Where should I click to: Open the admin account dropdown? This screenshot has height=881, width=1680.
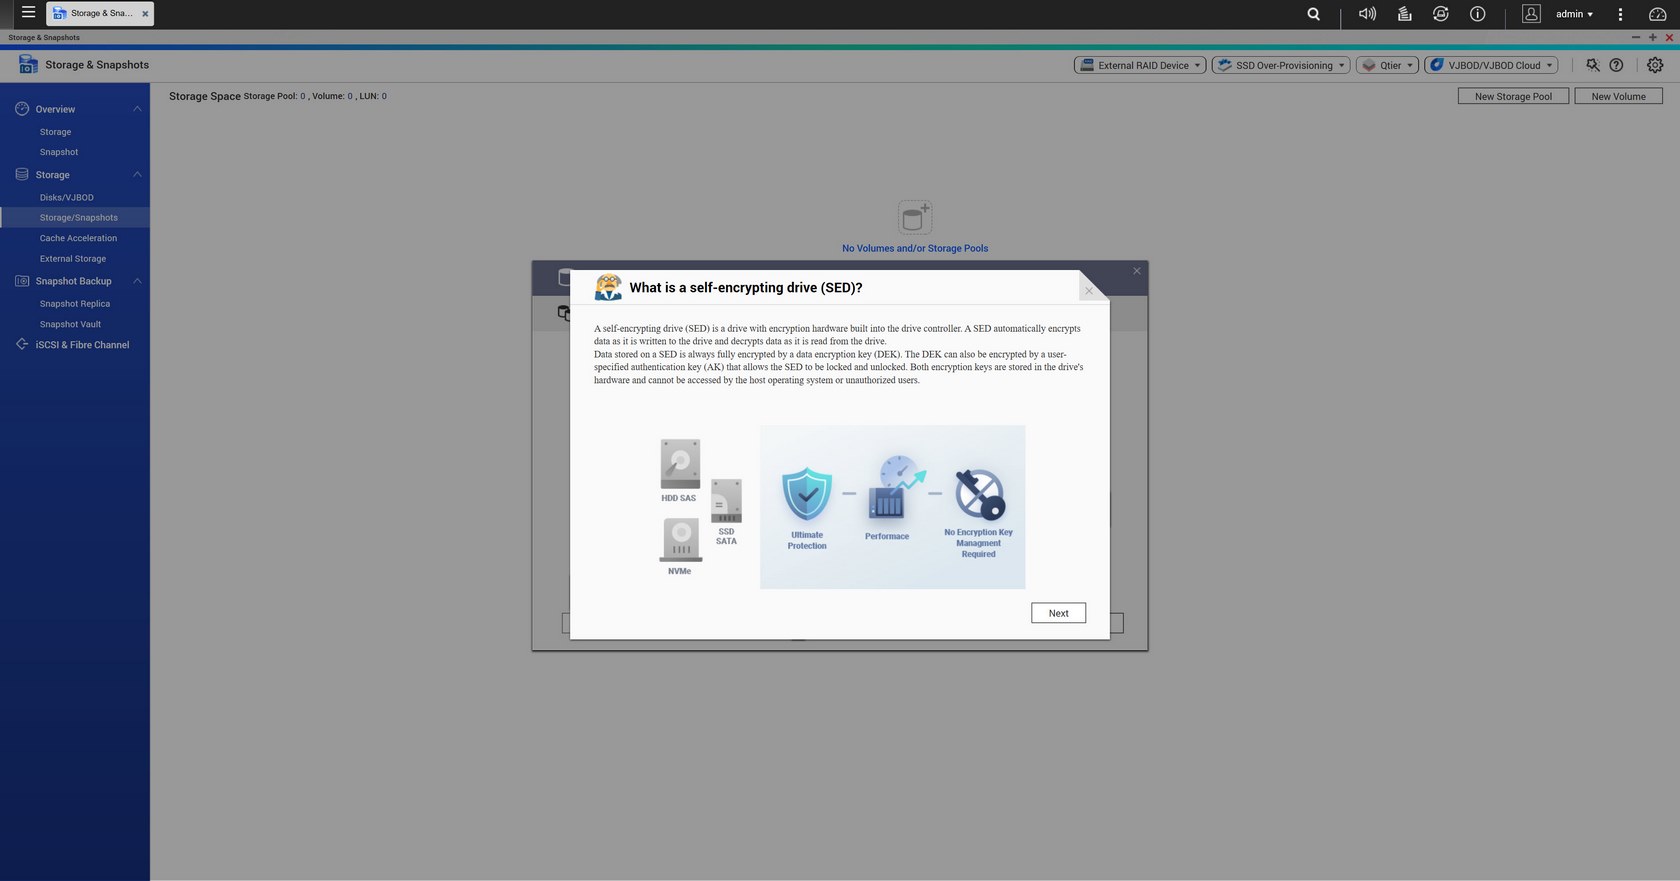point(1574,14)
